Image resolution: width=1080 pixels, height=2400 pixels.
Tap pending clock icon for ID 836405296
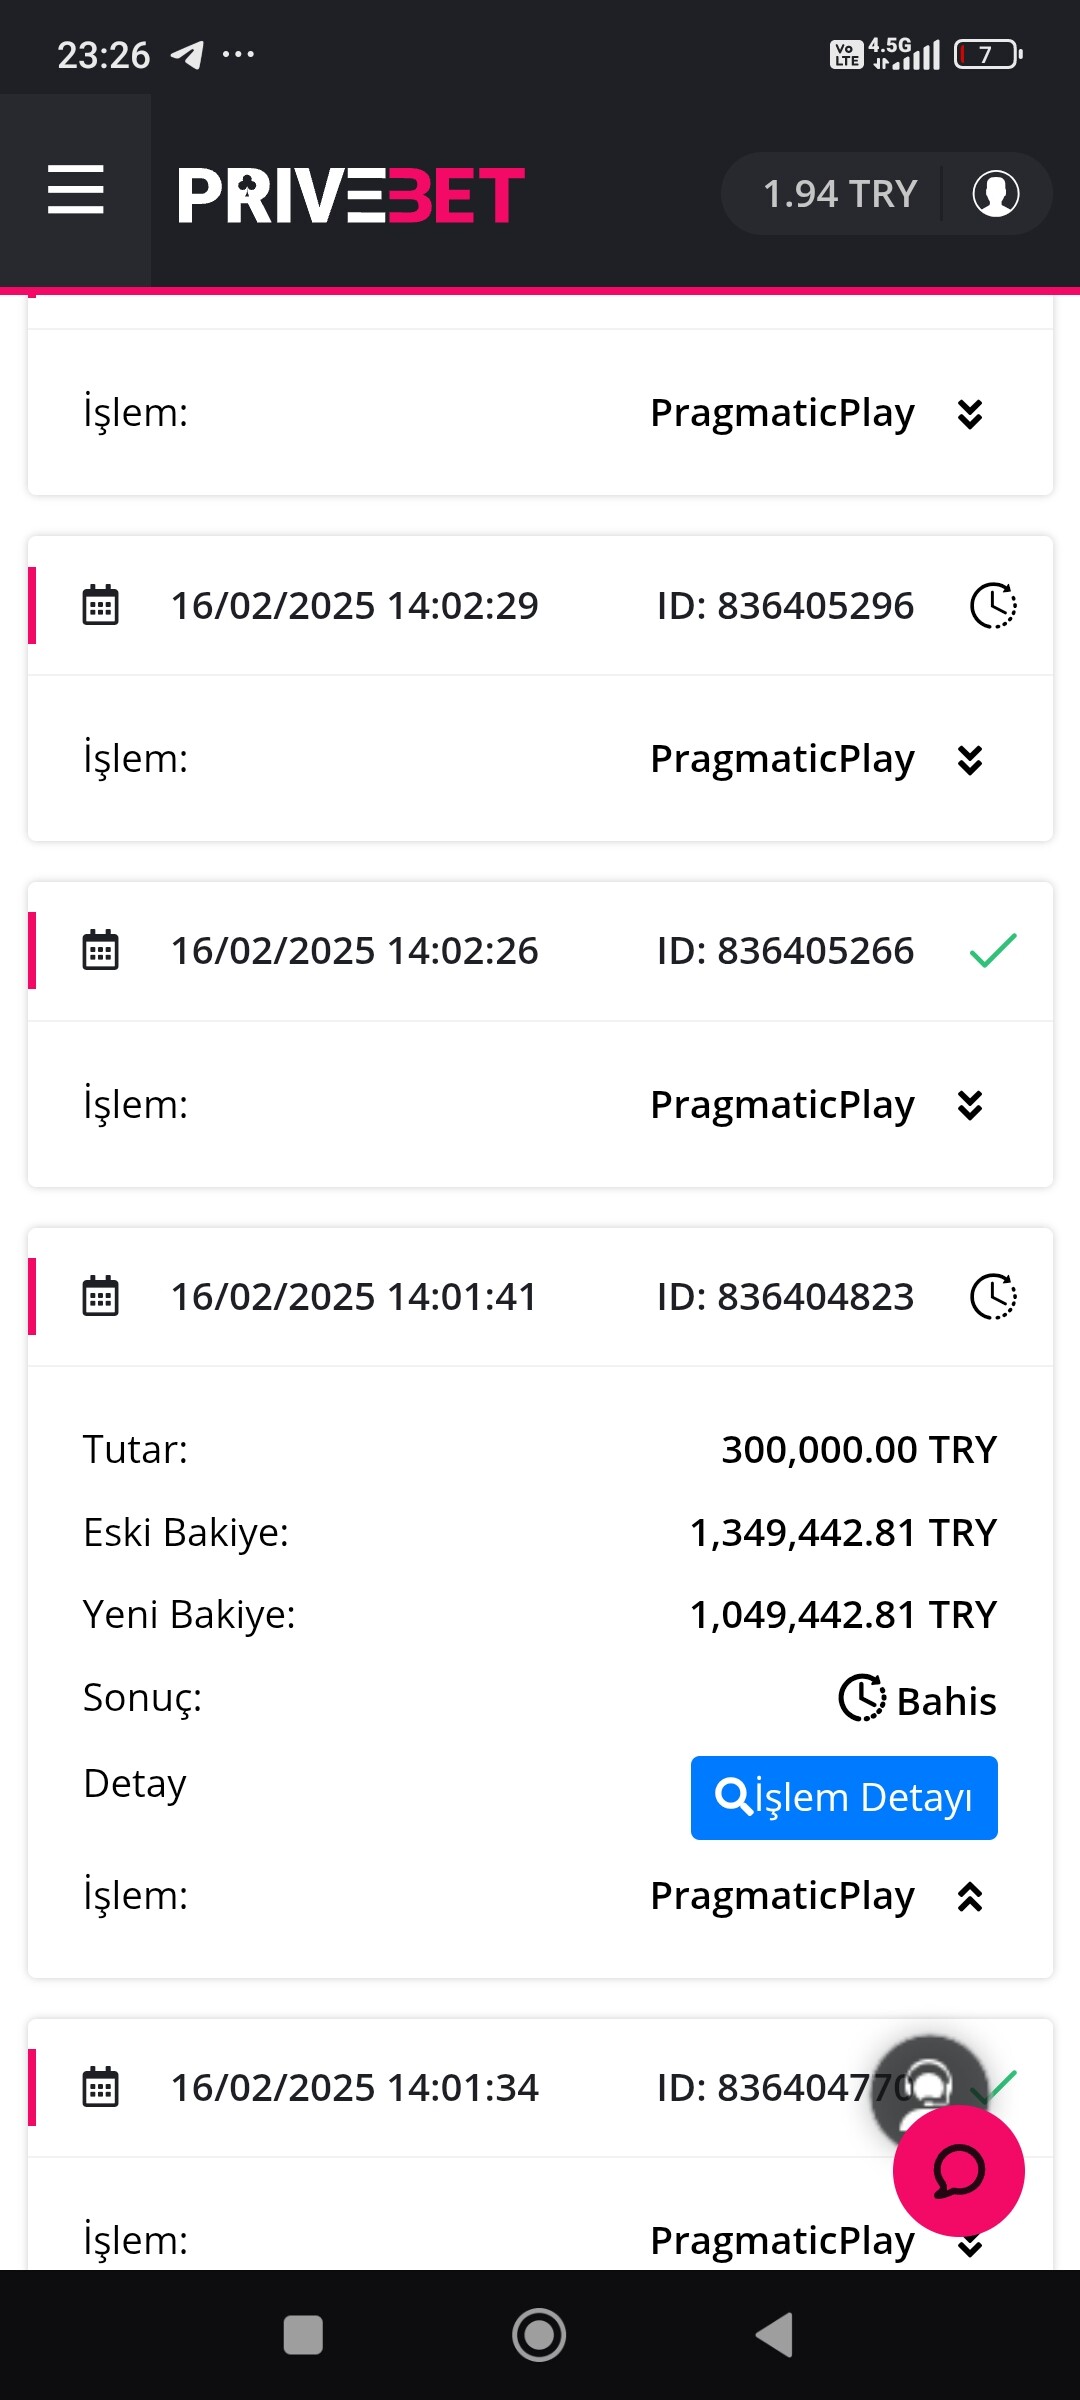click(x=993, y=605)
